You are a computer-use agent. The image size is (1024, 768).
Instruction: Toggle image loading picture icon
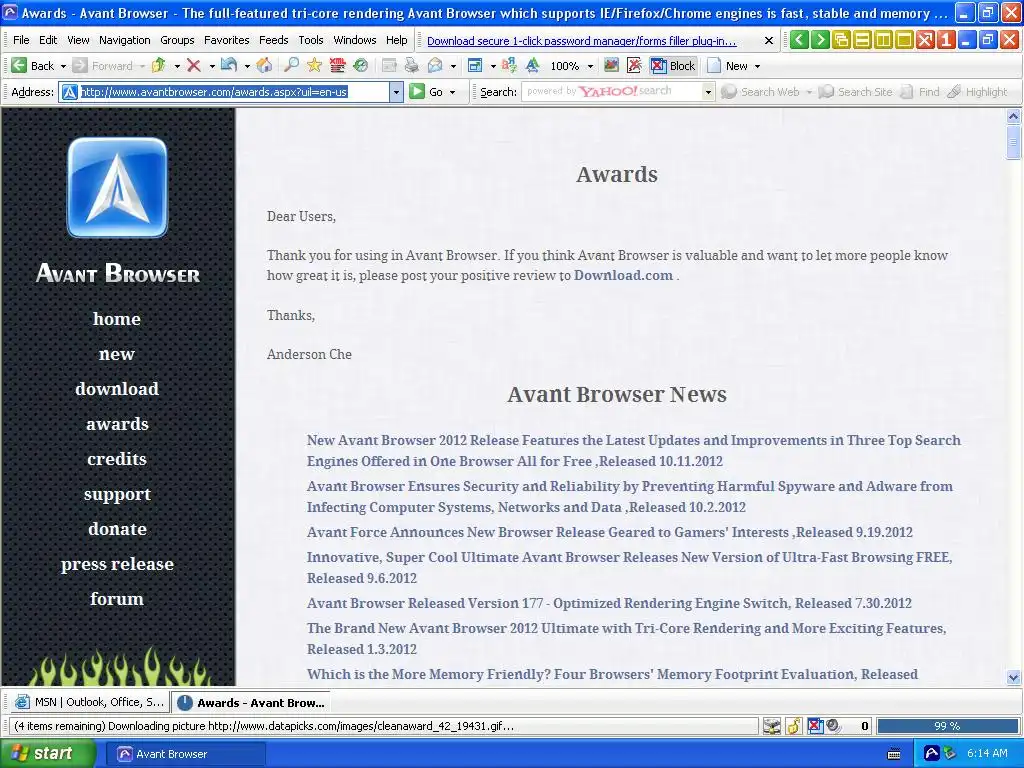click(611, 65)
